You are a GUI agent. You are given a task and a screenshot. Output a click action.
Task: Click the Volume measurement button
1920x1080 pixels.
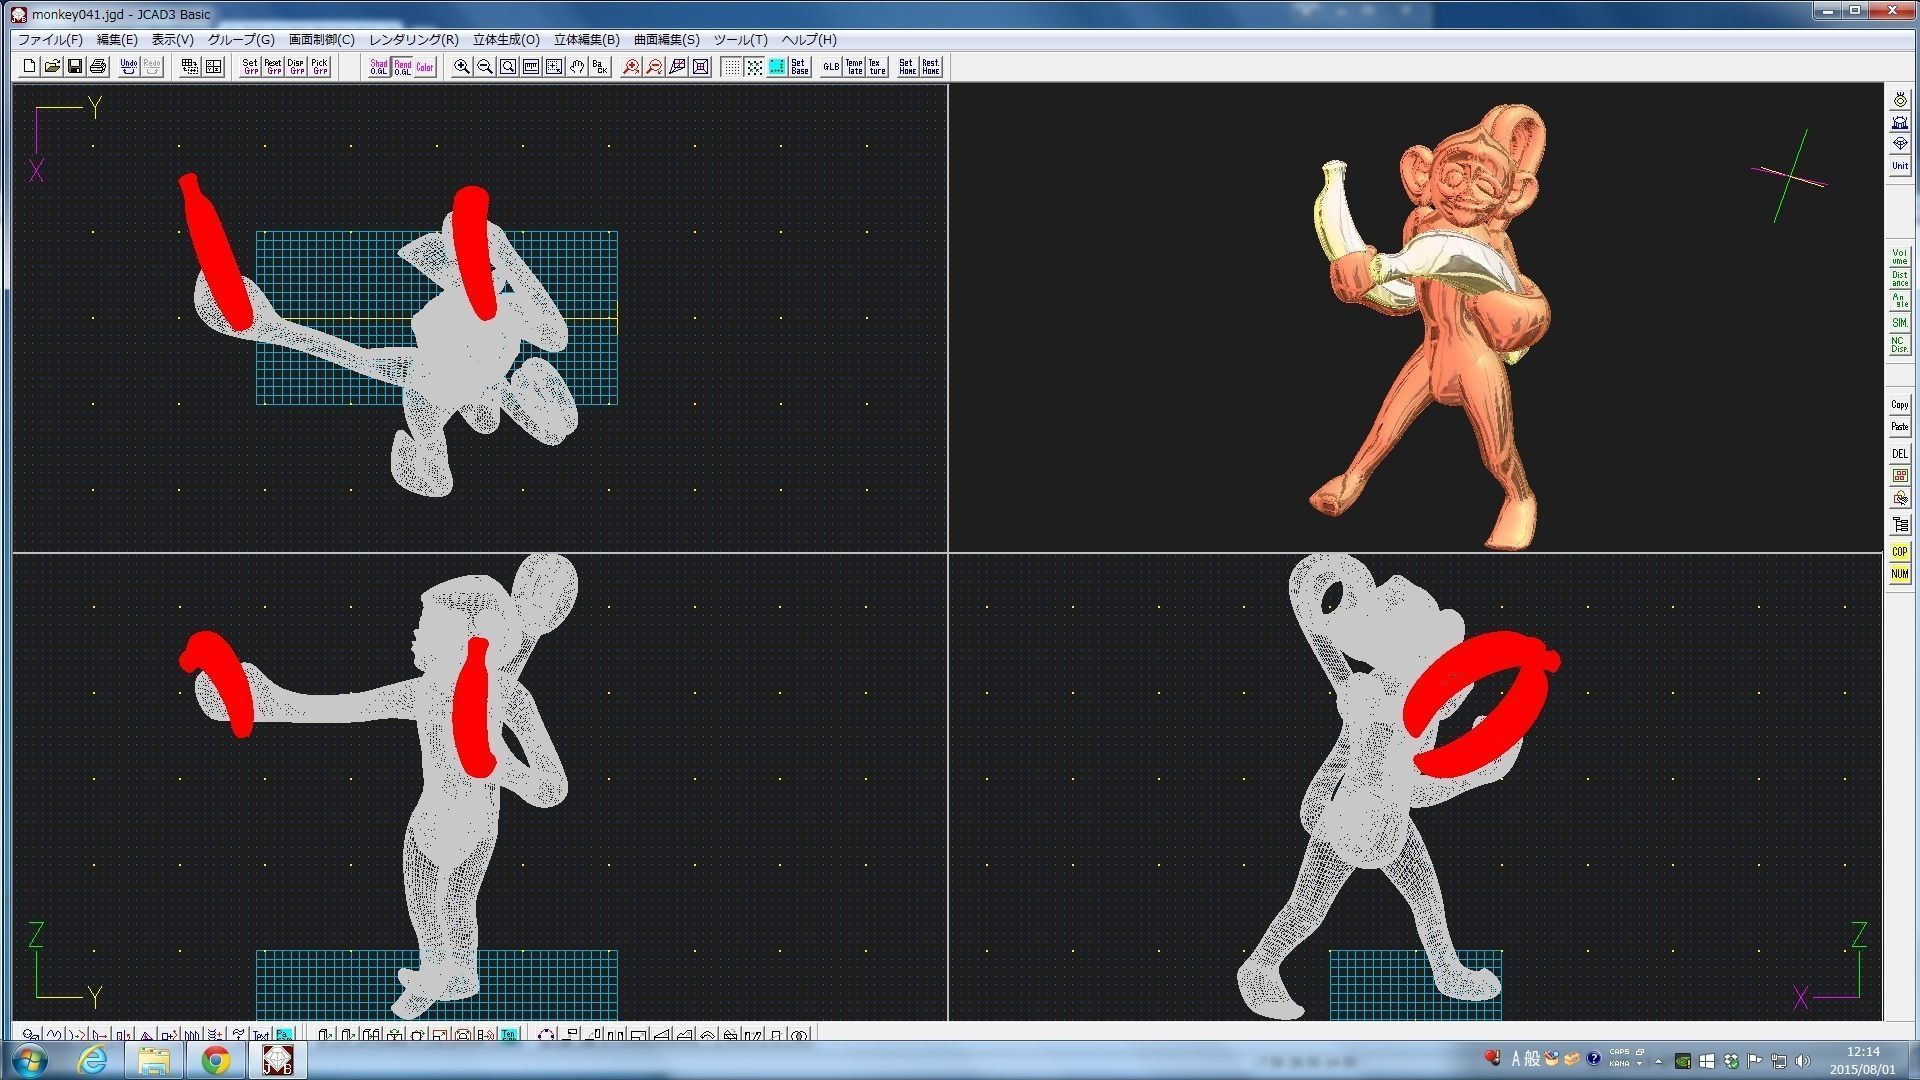(1899, 257)
